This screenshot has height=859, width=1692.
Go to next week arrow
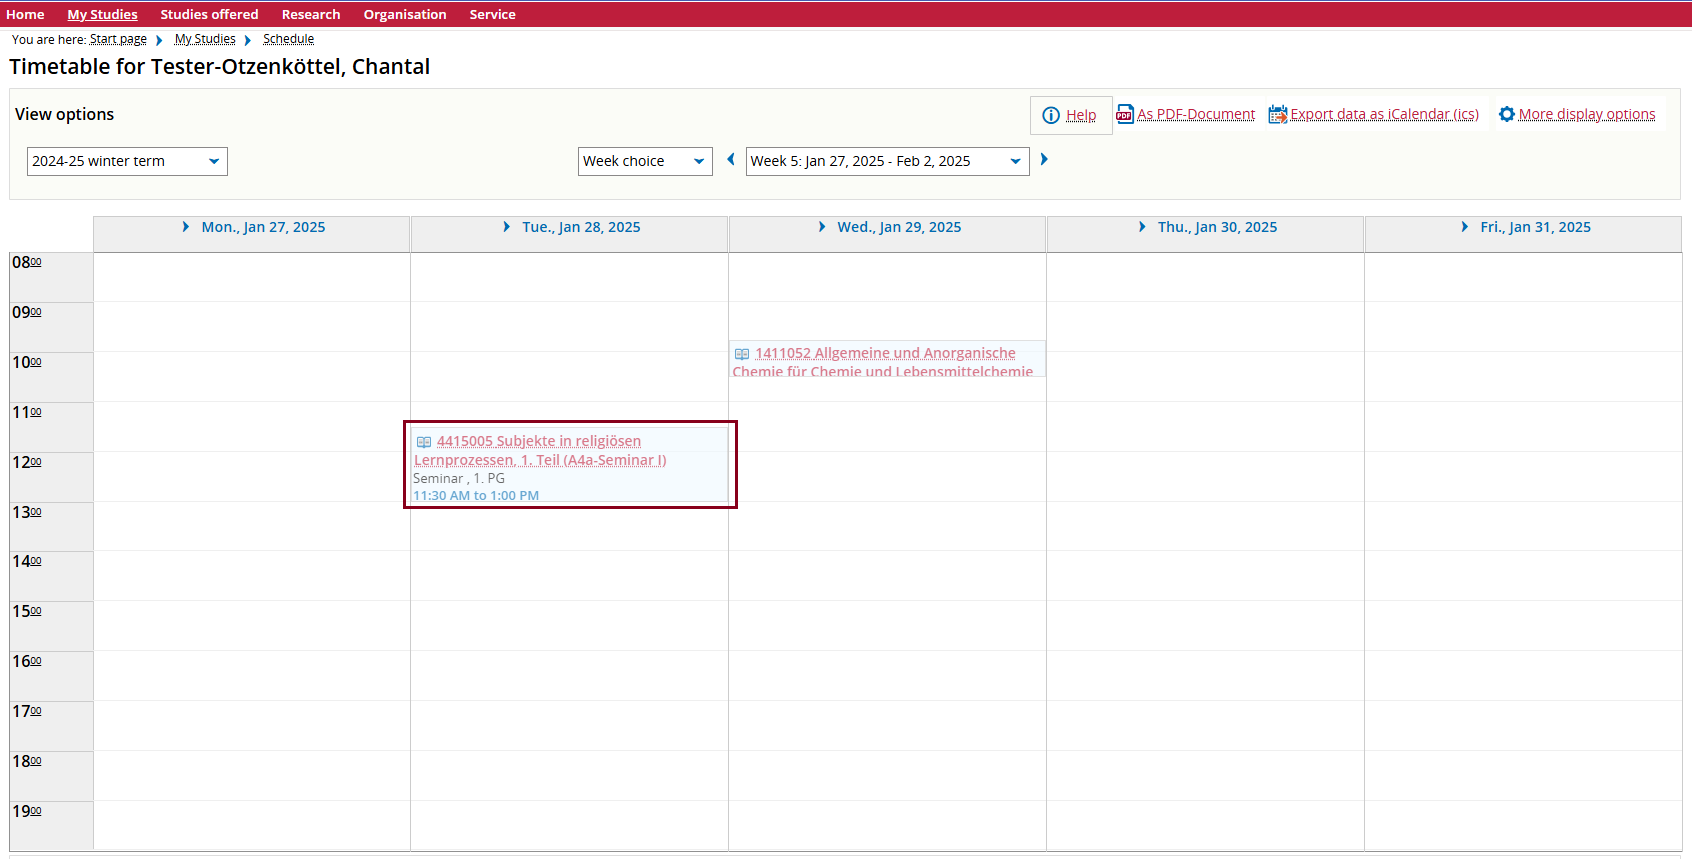coord(1044,159)
